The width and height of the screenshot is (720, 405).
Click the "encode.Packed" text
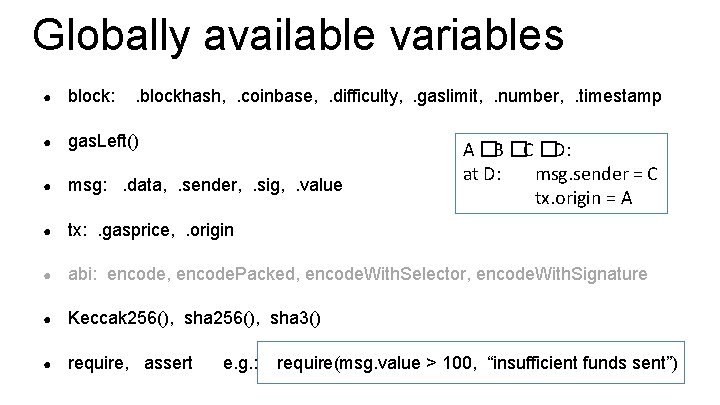click(x=255, y=274)
